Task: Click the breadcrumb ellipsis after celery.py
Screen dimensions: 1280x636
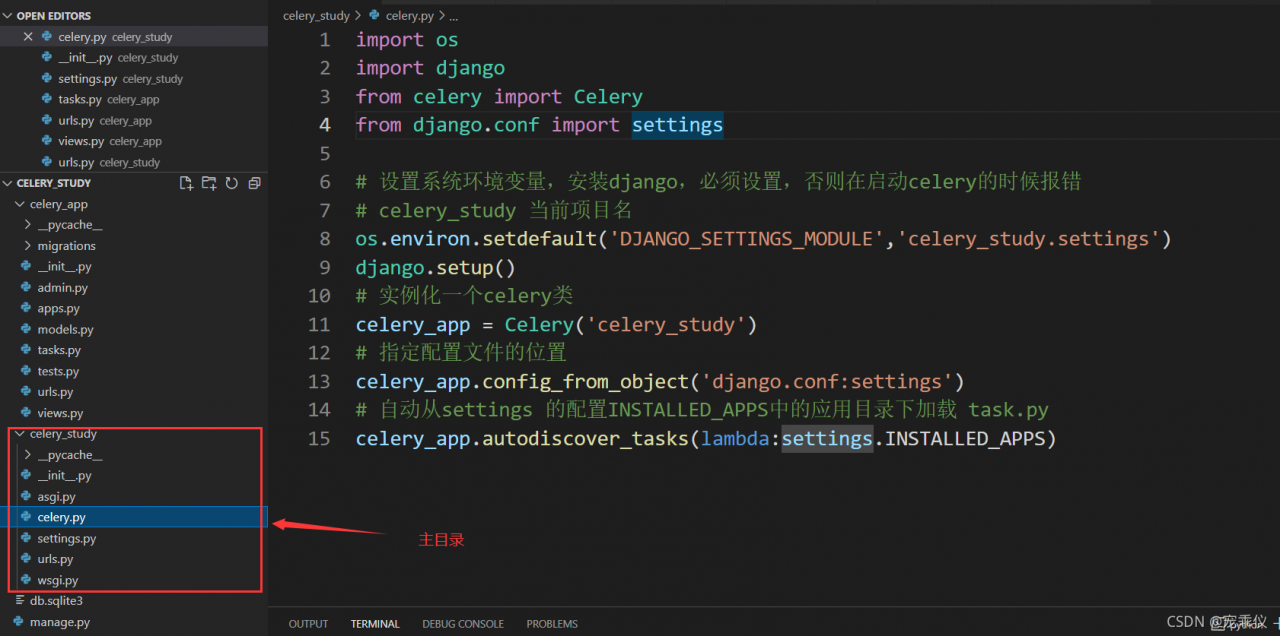Action: tap(452, 16)
